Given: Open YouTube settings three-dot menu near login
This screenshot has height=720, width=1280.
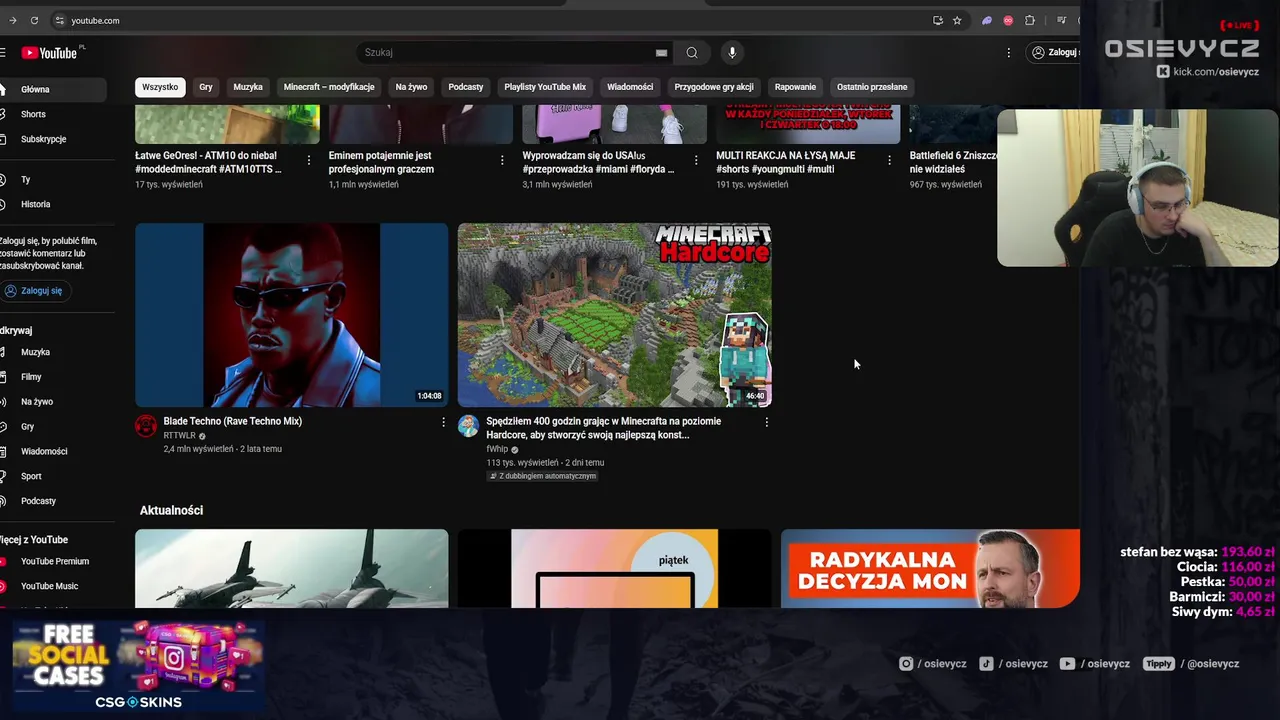Looking at the screenshot, I should 1009,52.
